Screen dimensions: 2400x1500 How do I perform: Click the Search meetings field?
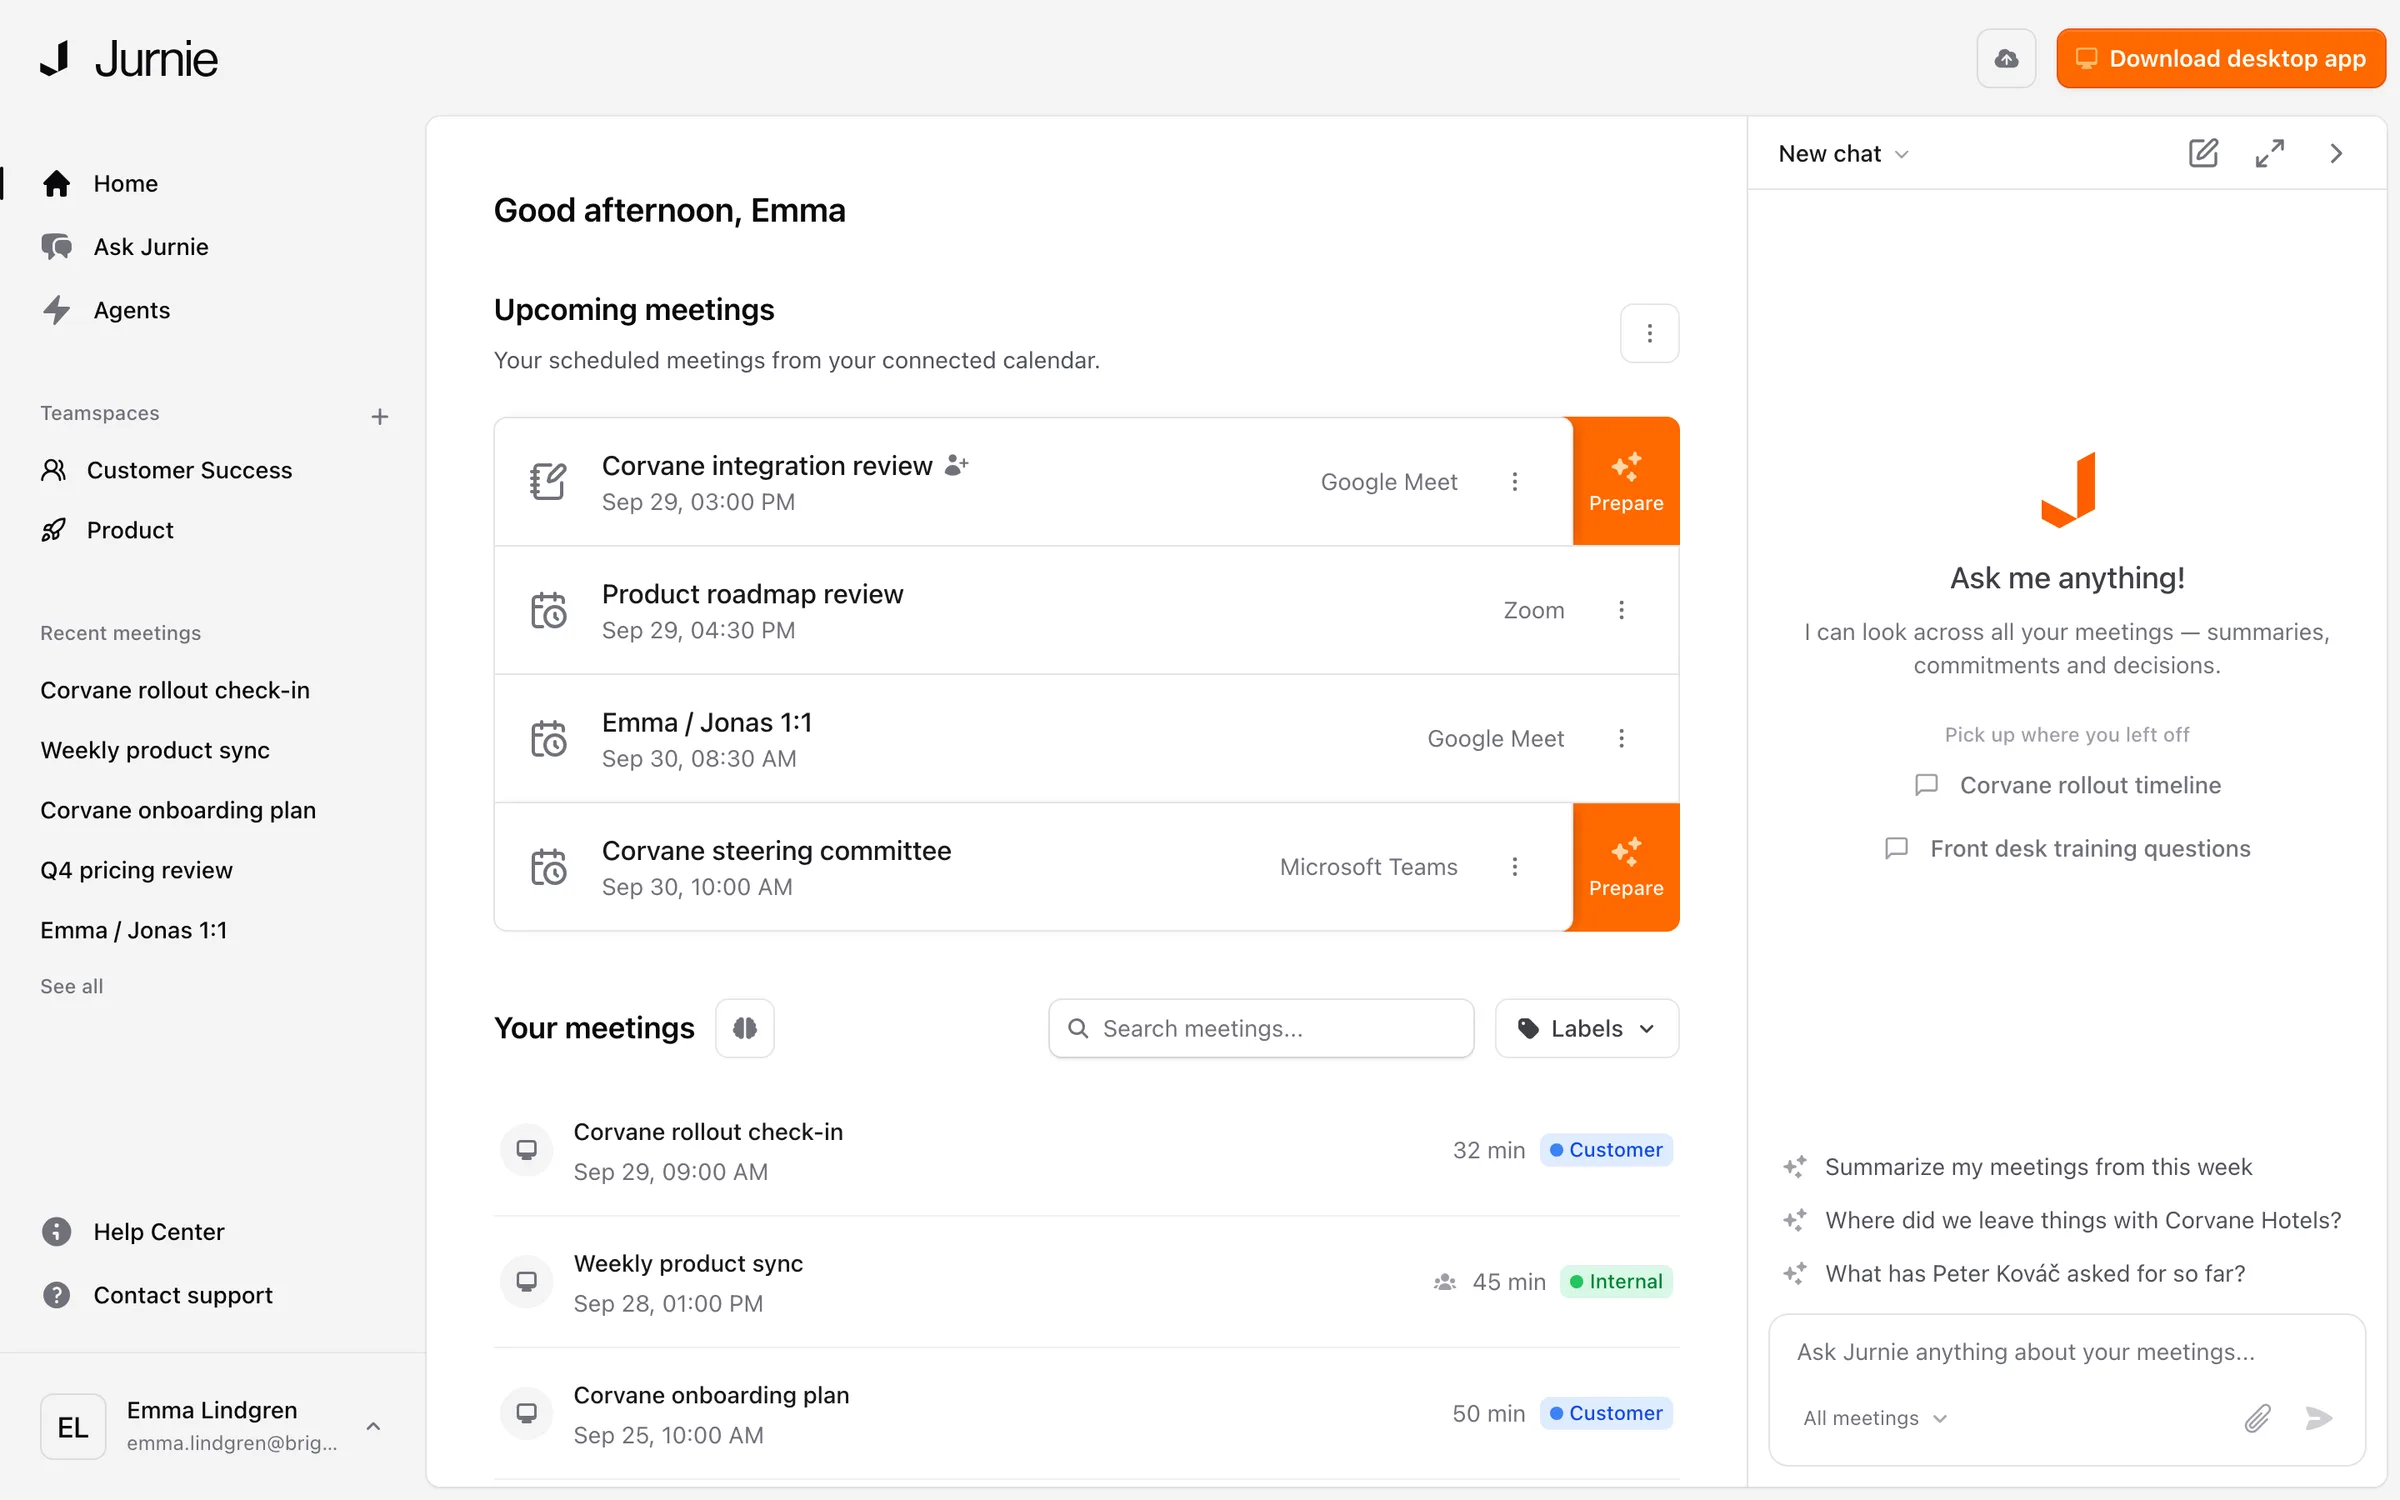point(1261,1028)
